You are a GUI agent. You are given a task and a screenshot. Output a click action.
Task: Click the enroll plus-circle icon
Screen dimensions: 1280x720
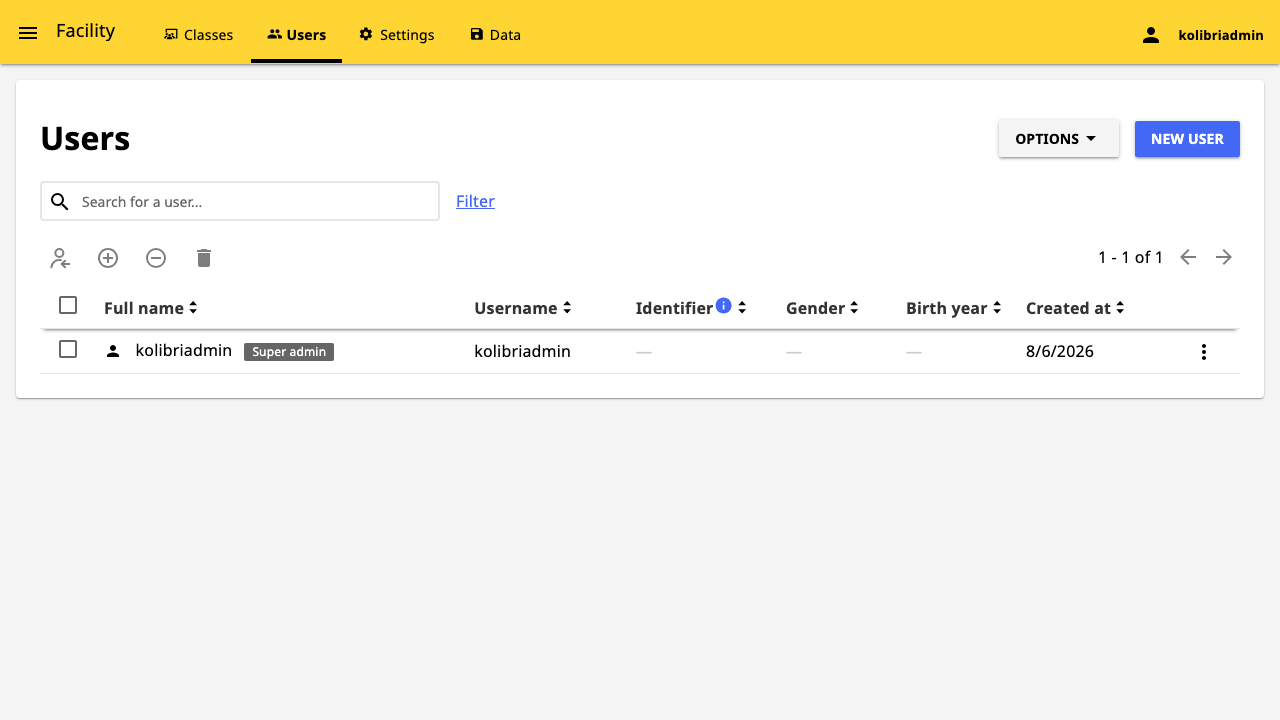[x=108, y=258]
